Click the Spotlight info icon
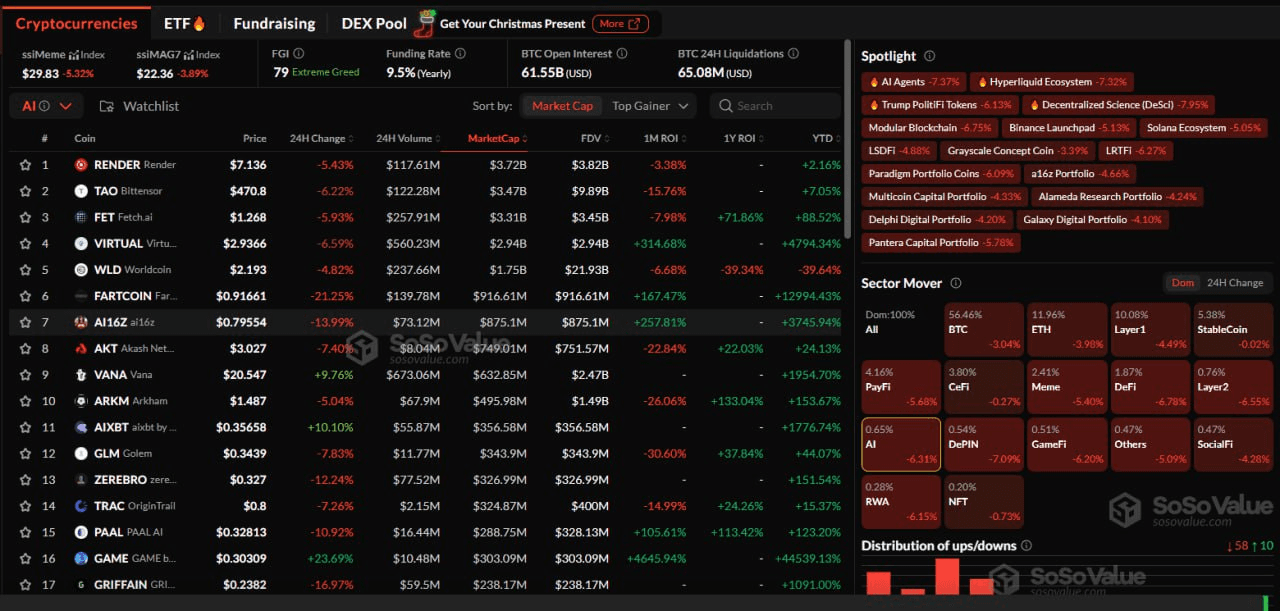Image resolution: width=1280 pixels, height=611 pixels. 929,57
